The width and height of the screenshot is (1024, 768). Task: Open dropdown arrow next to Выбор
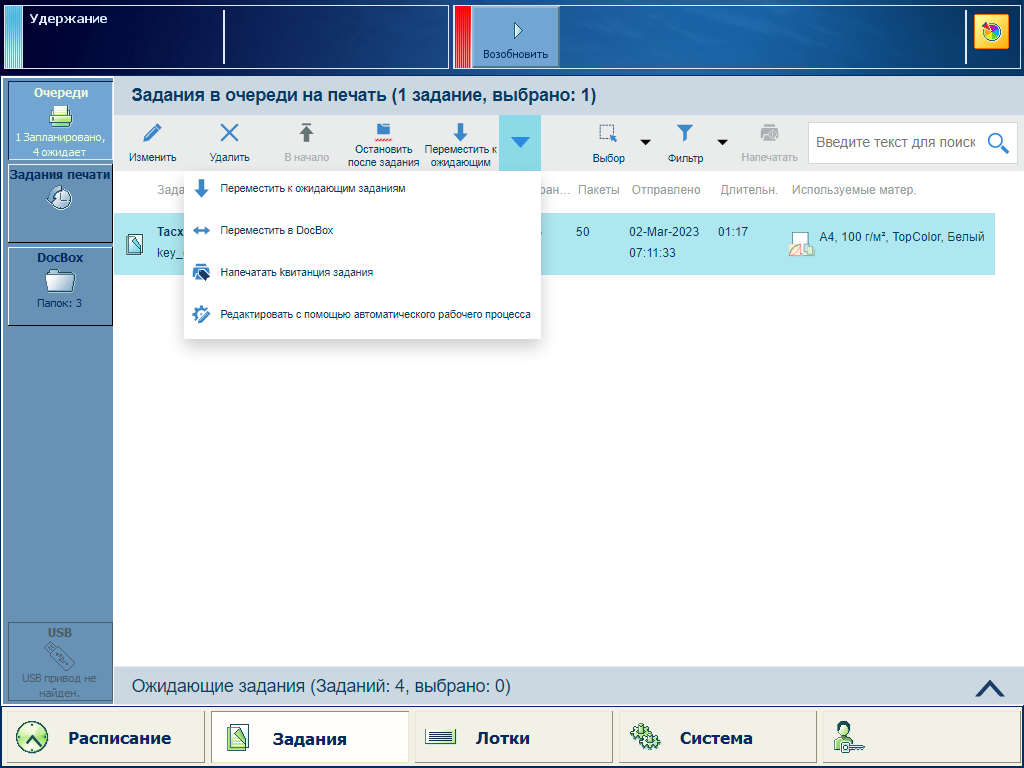coord(645,142)
